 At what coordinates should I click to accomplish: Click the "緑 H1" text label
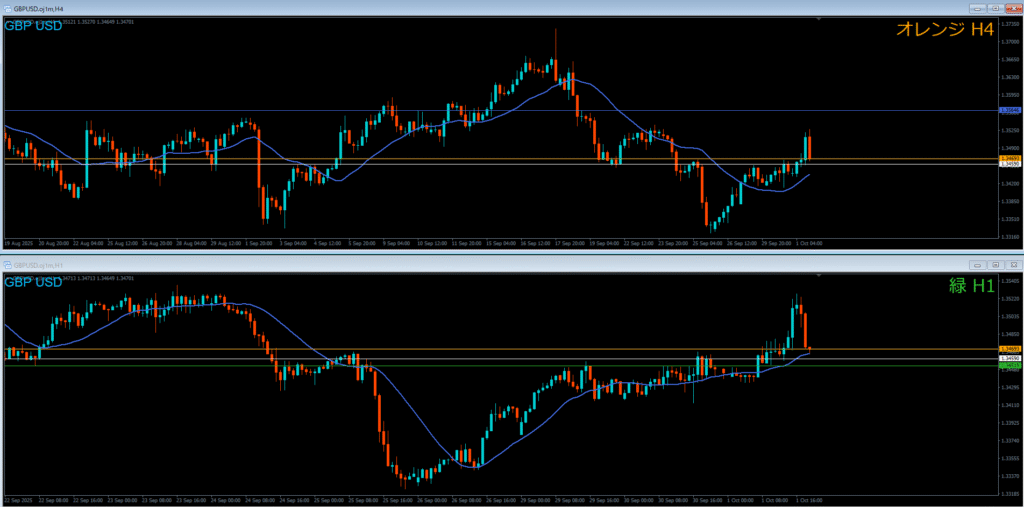point(971,285)
